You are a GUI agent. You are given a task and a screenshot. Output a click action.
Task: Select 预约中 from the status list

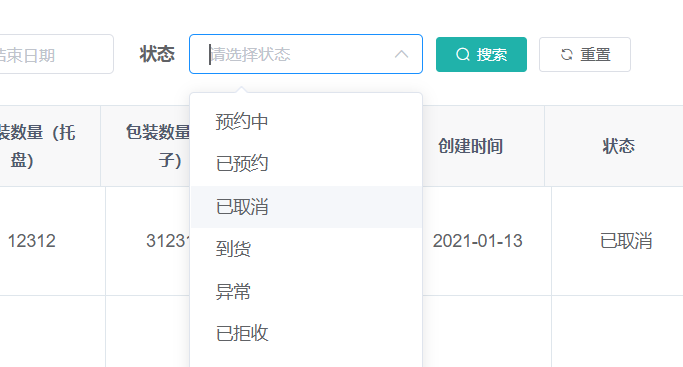306,121
